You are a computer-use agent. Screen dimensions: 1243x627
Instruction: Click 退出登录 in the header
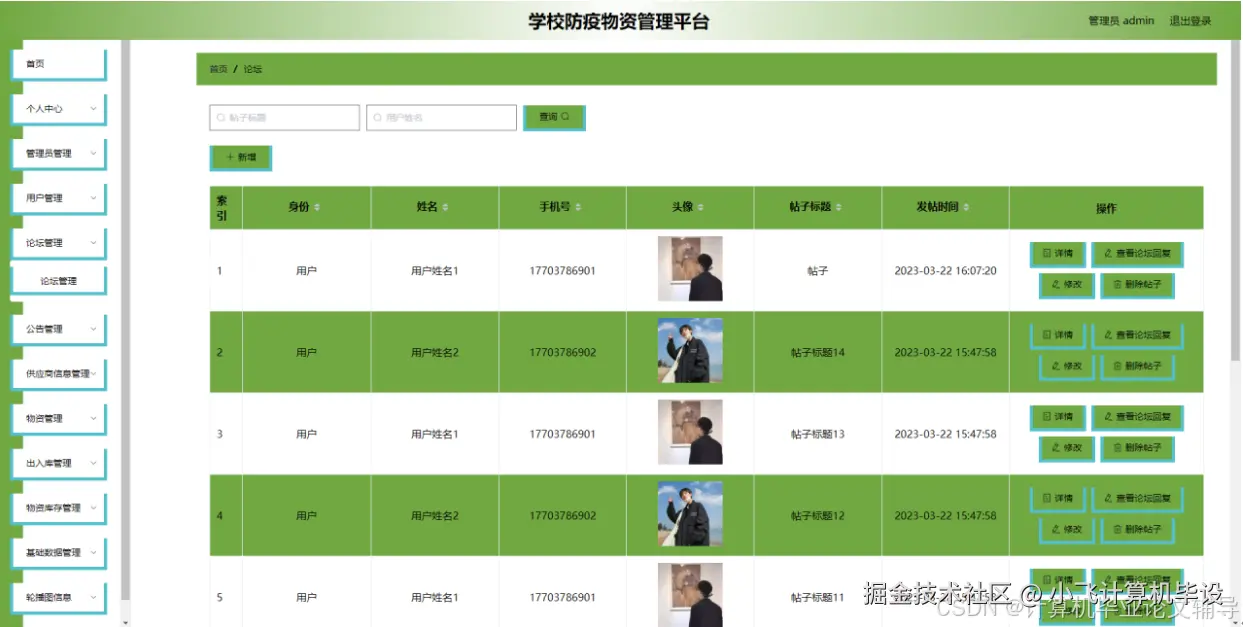coord(1190,21)
